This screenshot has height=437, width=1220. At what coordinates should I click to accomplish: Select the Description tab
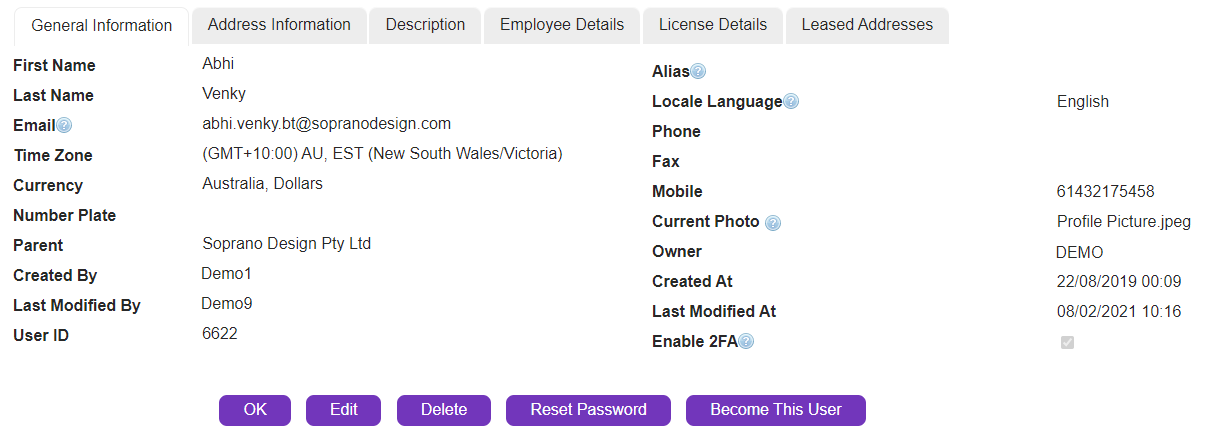425,25
